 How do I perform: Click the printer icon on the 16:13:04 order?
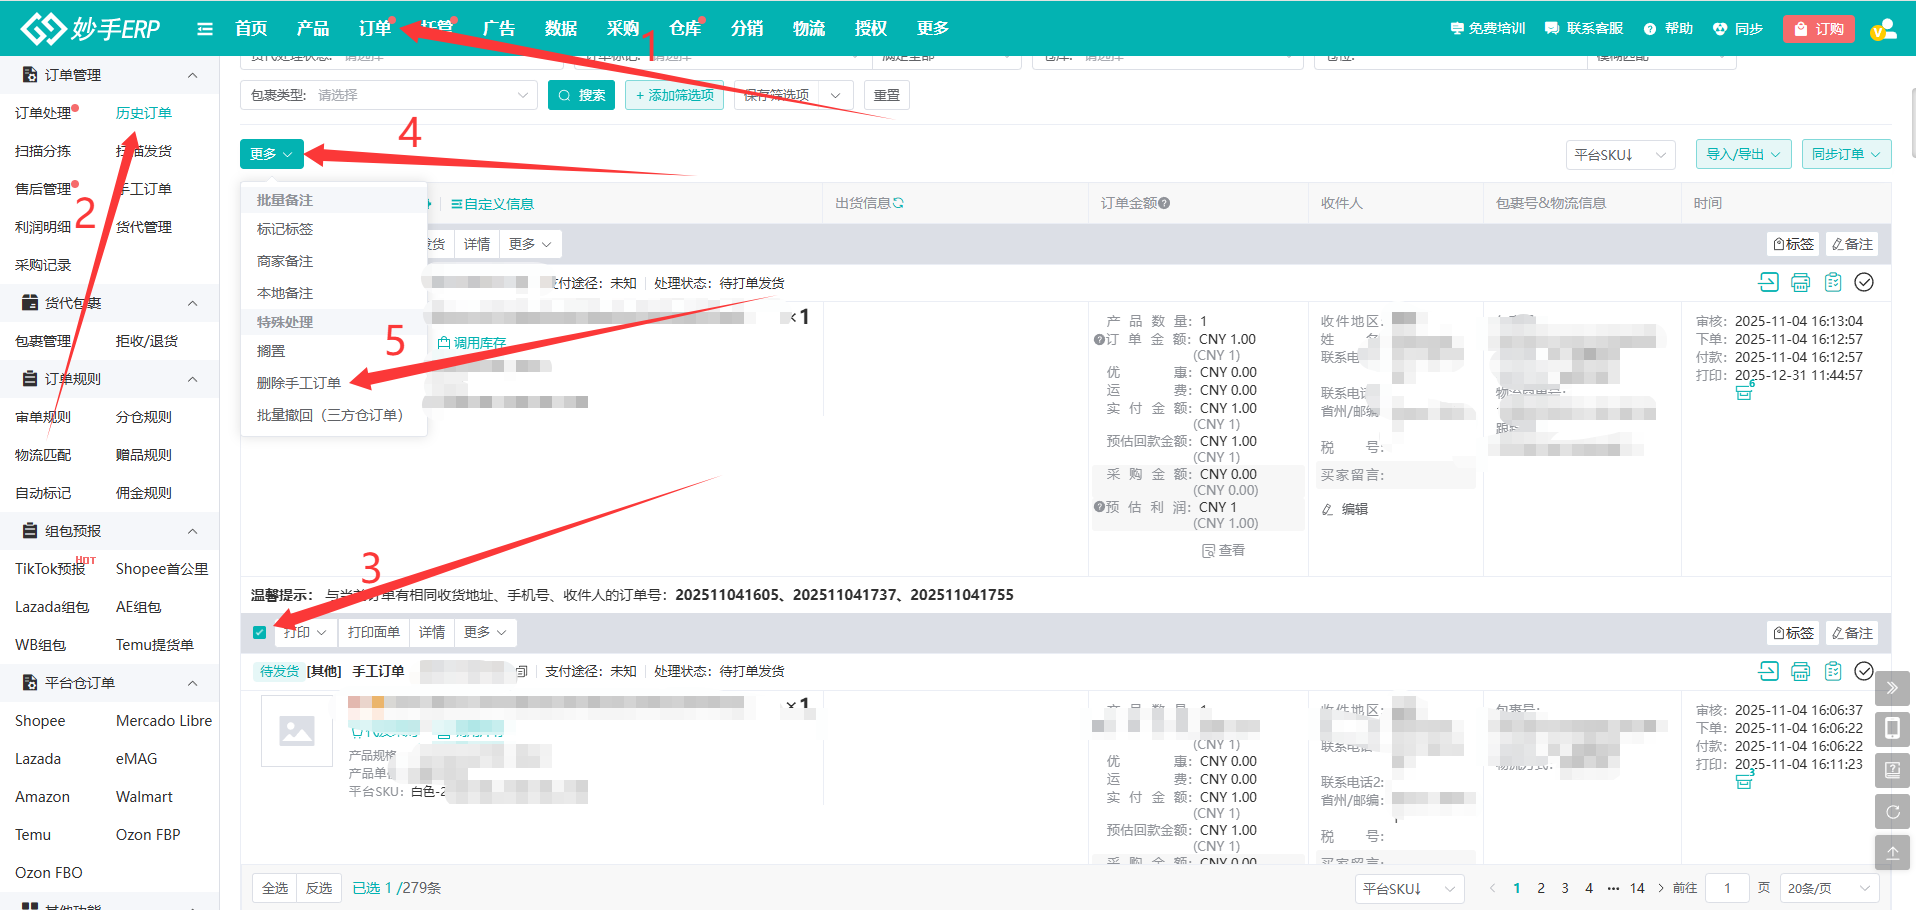[1800, 282]
